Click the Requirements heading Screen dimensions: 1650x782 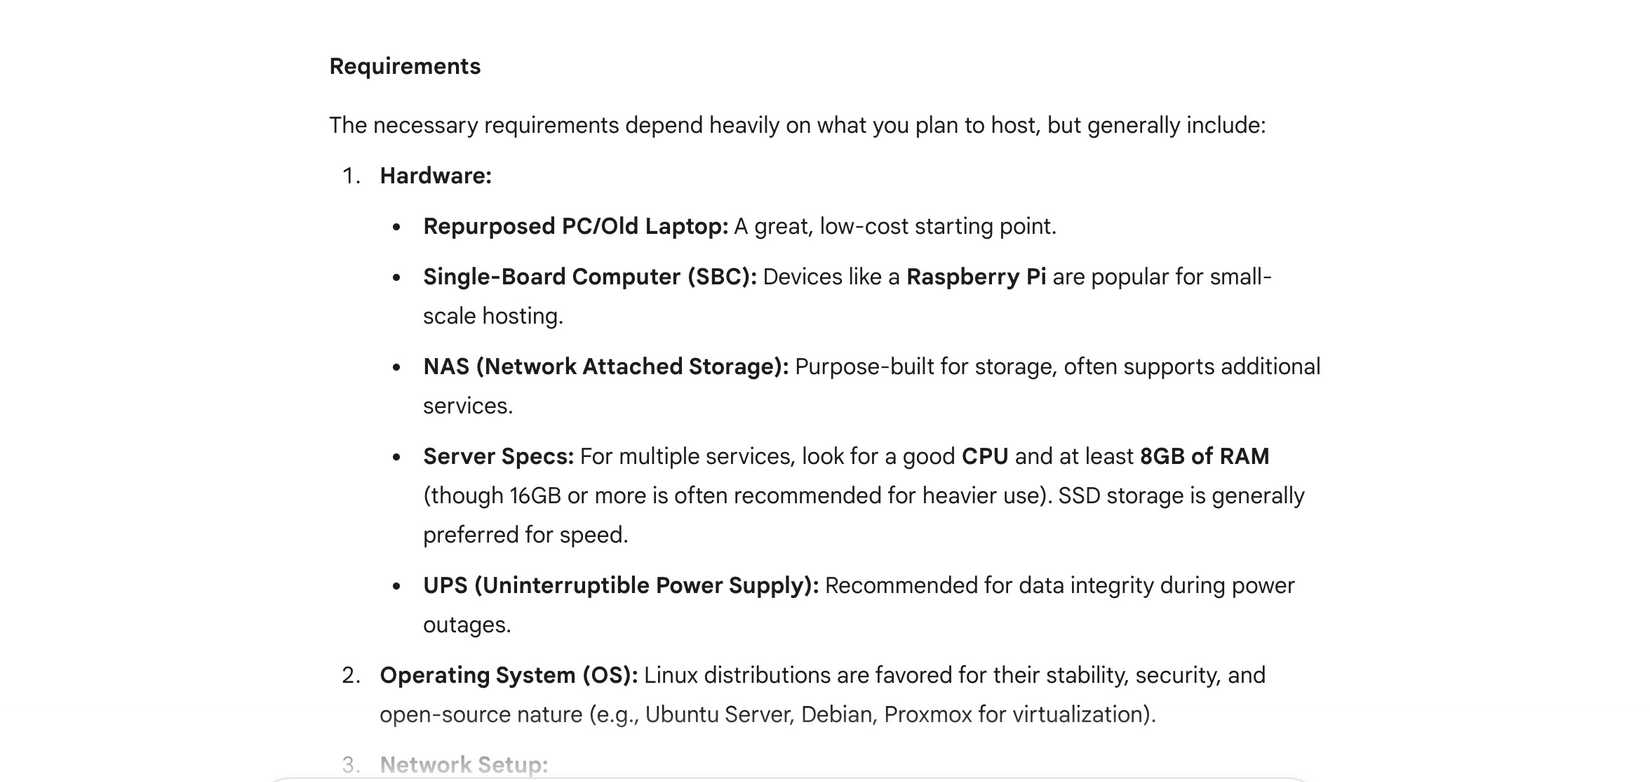405,67
